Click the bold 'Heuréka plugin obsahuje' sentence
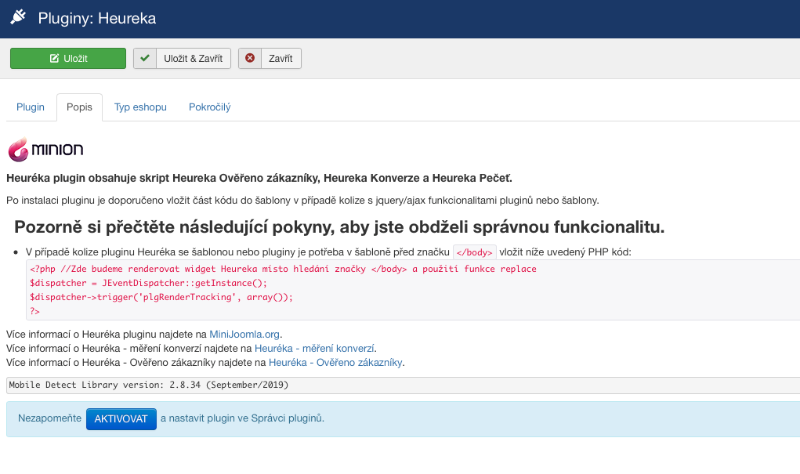The image size is (800, 474). (x=259, y=178)
